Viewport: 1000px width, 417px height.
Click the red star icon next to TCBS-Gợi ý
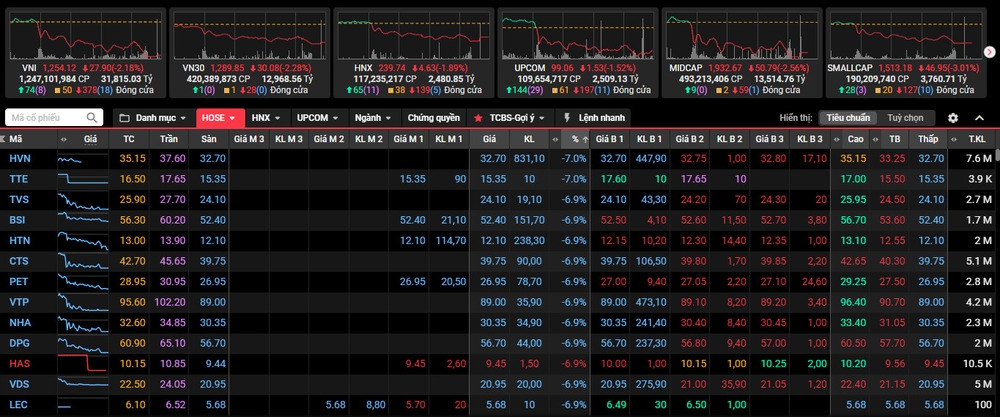[479, 118]
